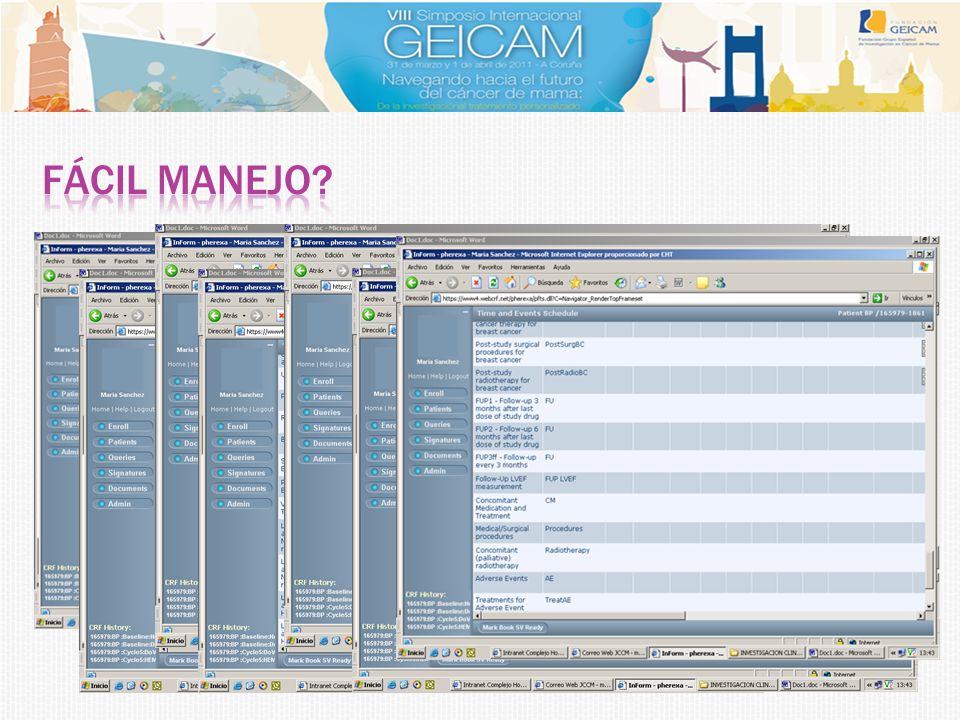Image resolution: width=960 pixels, height=720 pixels.
Task: Collapse the front window sidebar with the minus button
Action: [465, 313]
